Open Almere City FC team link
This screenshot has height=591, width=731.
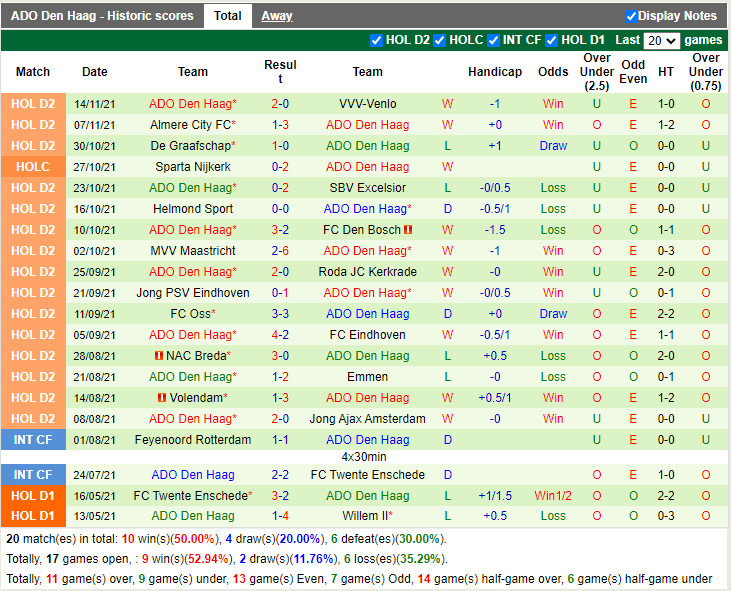[x=193, y=125]
